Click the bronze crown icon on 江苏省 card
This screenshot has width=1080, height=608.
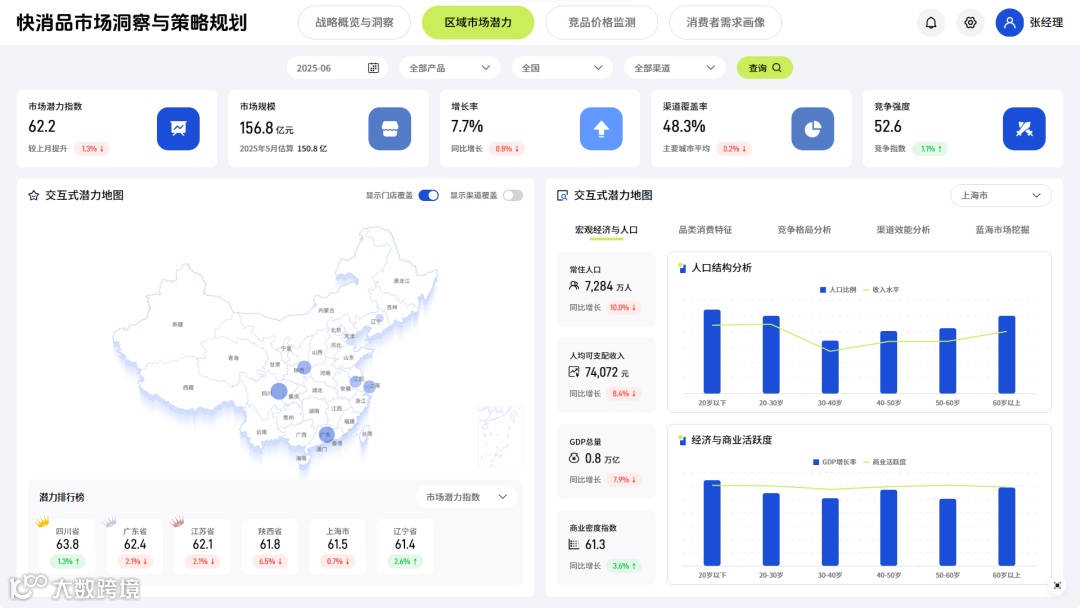(x=177, y=521)
